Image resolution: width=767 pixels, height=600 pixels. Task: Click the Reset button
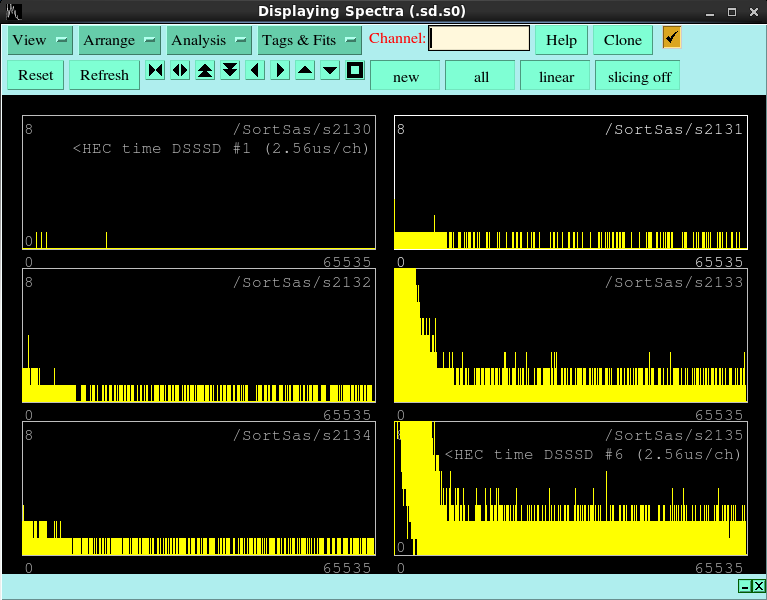coord(36,75)
